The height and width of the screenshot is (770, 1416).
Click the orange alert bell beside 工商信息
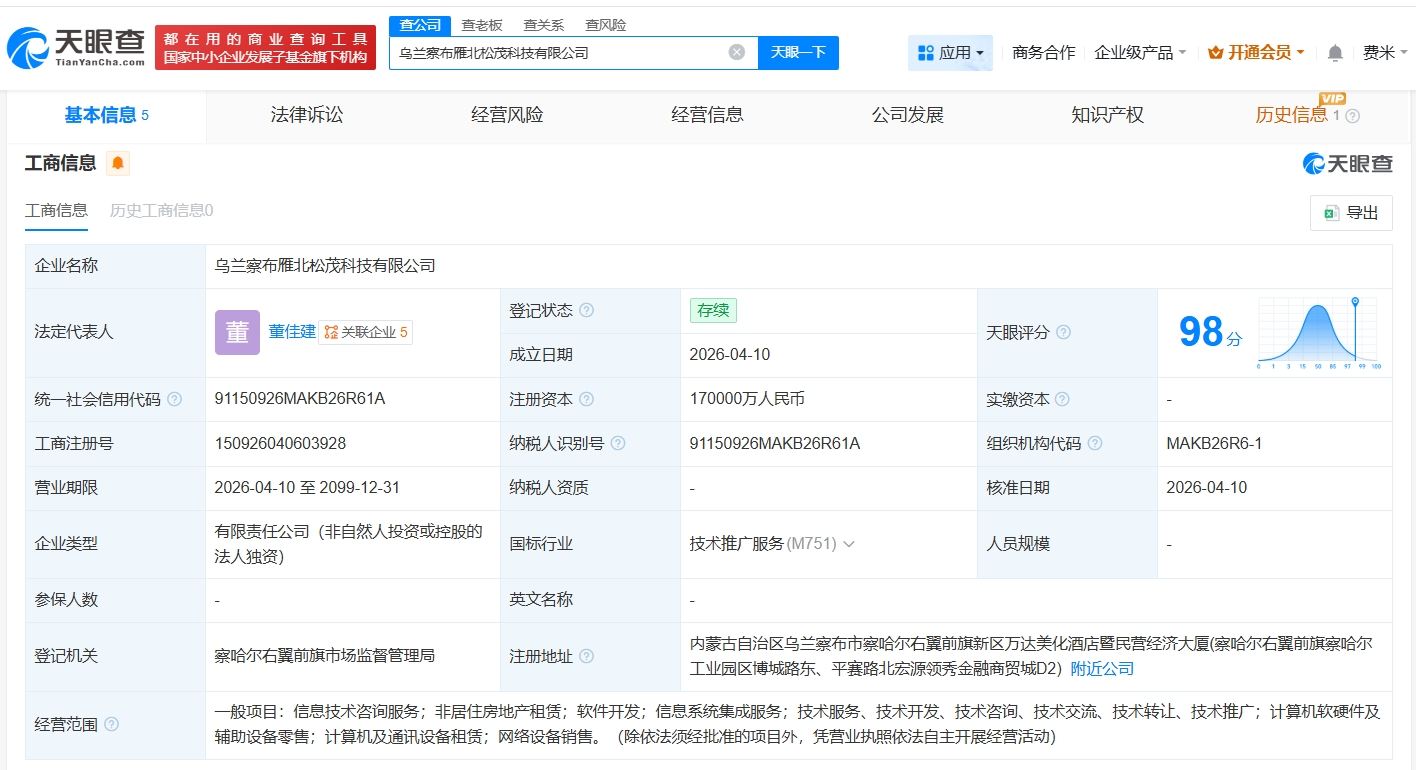117,163
